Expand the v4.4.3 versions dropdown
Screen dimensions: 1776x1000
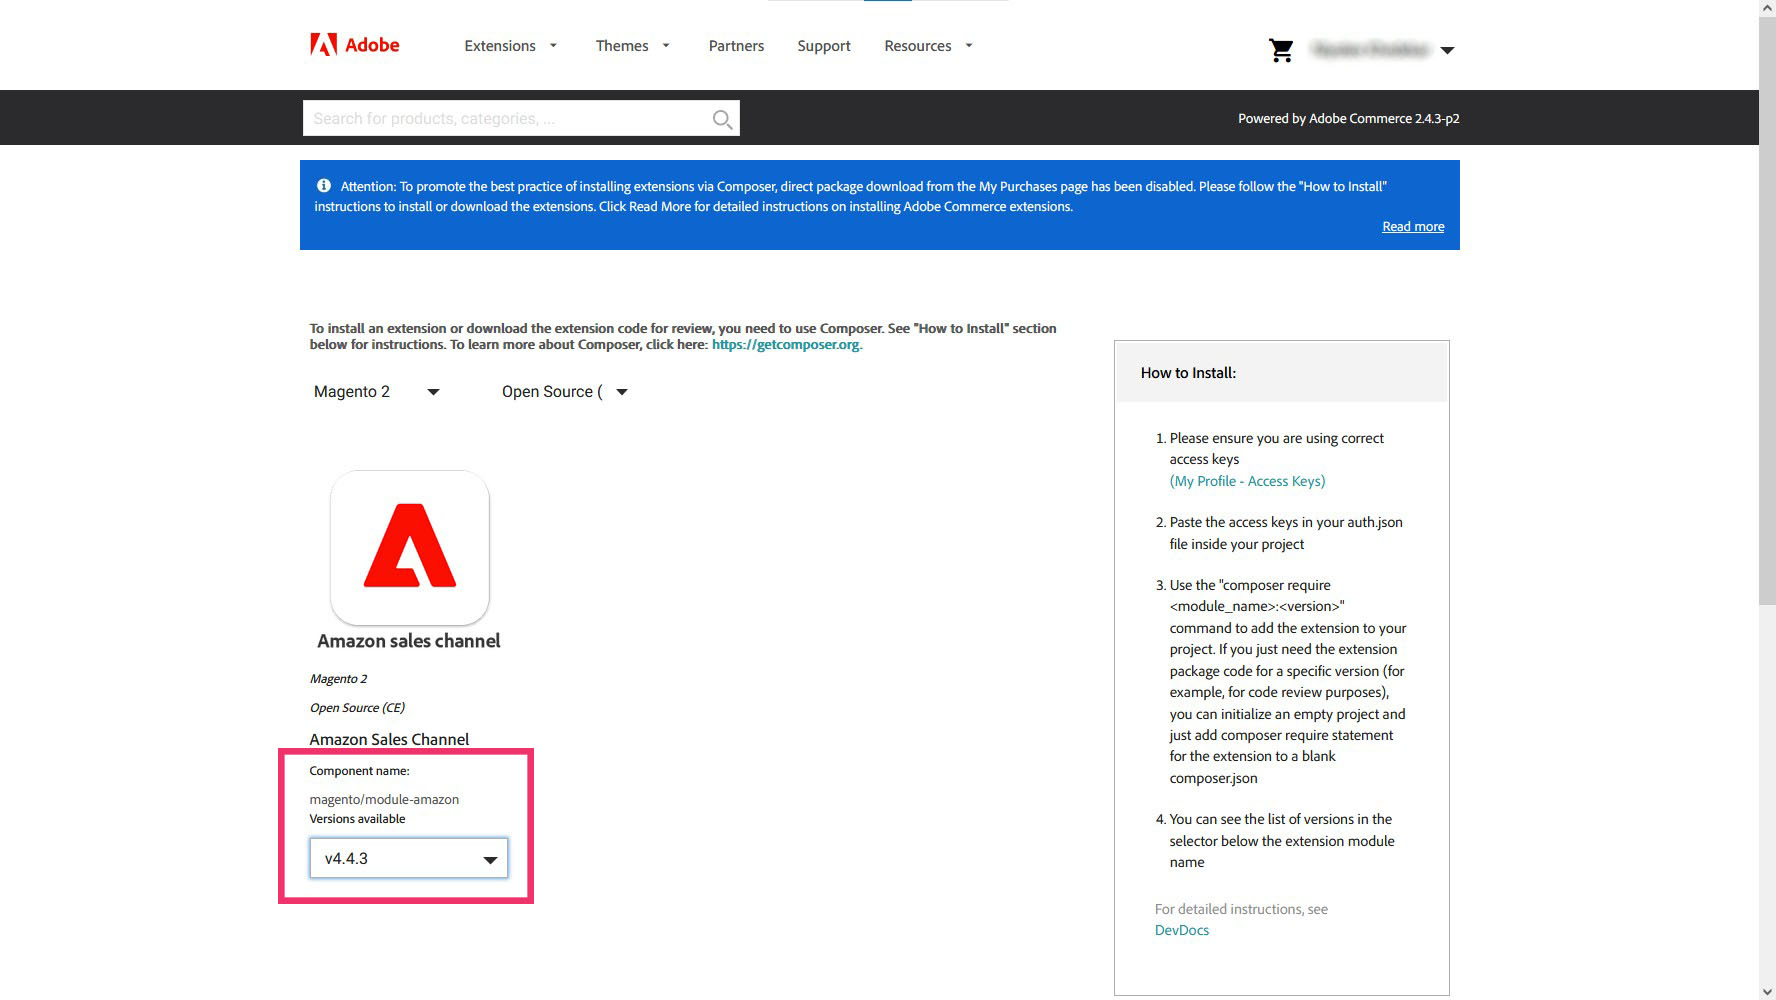pyautogui.click(x=409, y=859)
